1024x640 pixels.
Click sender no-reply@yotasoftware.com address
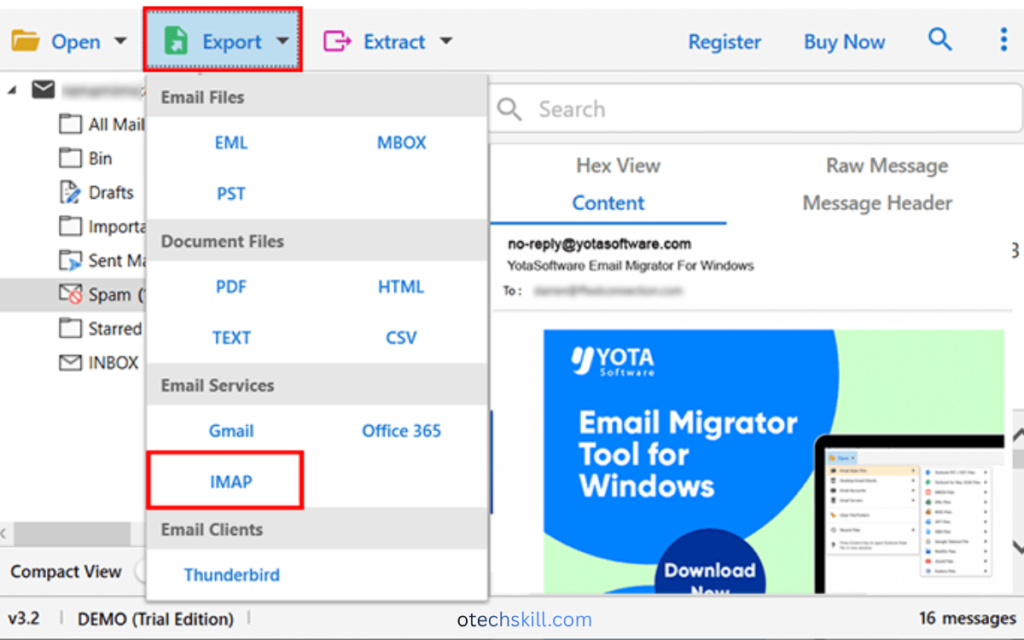tap(599, 244)
